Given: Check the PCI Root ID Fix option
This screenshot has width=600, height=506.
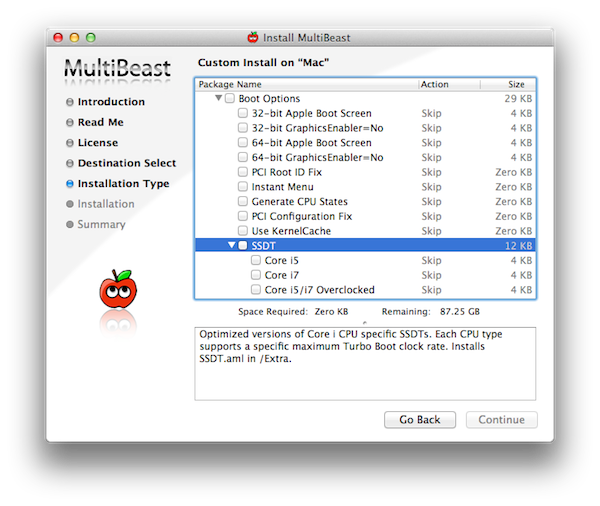Looking at the screenshot, I should pos(243,172).
